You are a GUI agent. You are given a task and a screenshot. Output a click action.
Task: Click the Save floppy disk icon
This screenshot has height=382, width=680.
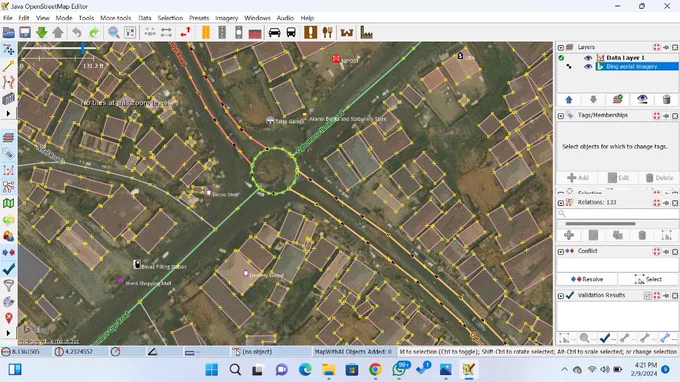pos(25,33)
